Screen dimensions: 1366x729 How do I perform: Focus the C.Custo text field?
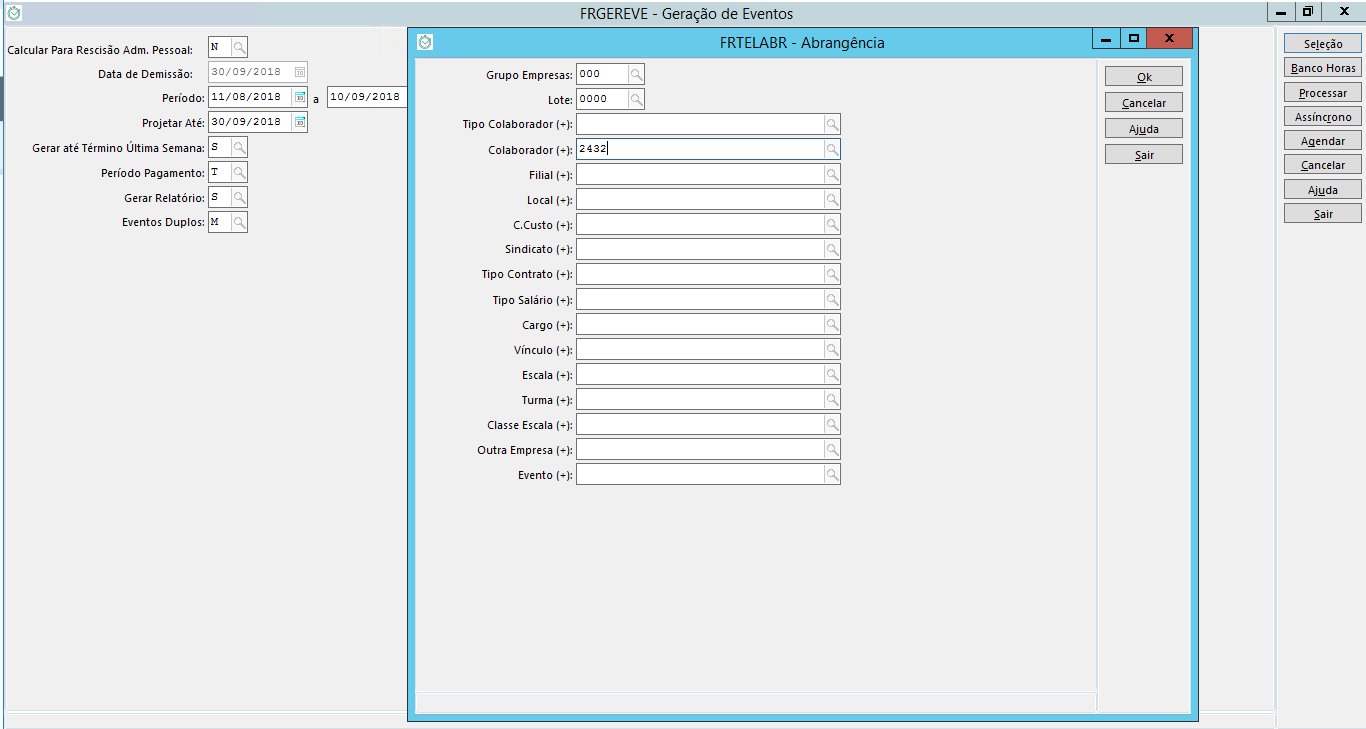pyautogui.click(x=699, y=225)
